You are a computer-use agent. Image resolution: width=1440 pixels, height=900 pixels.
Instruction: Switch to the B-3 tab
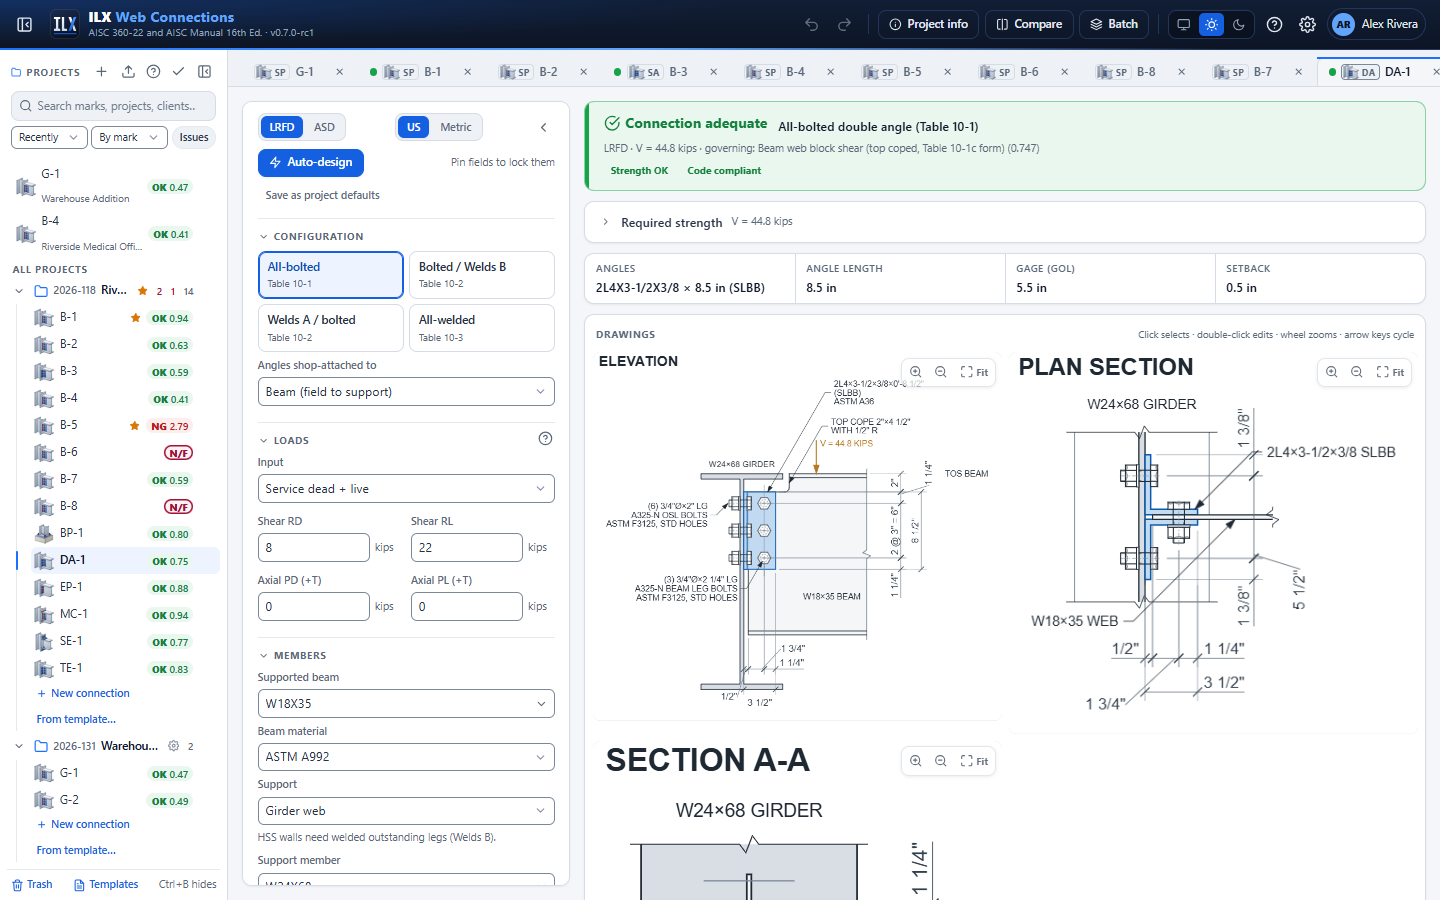[x=668, y=72]
